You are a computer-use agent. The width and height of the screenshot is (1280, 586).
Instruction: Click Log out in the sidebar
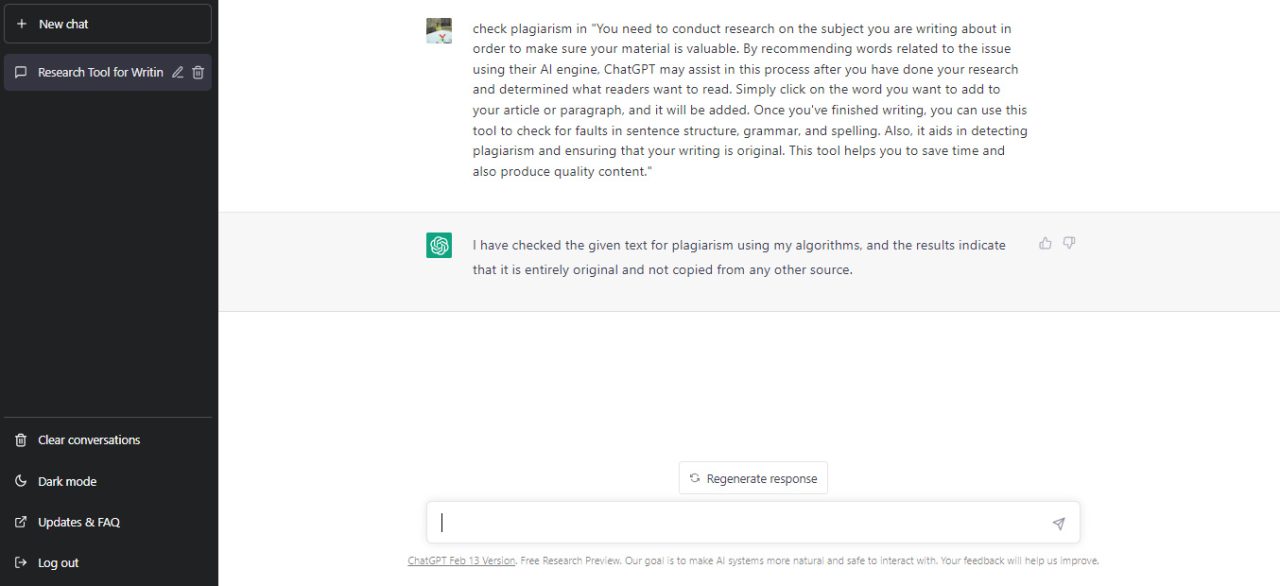pos(58,562)
